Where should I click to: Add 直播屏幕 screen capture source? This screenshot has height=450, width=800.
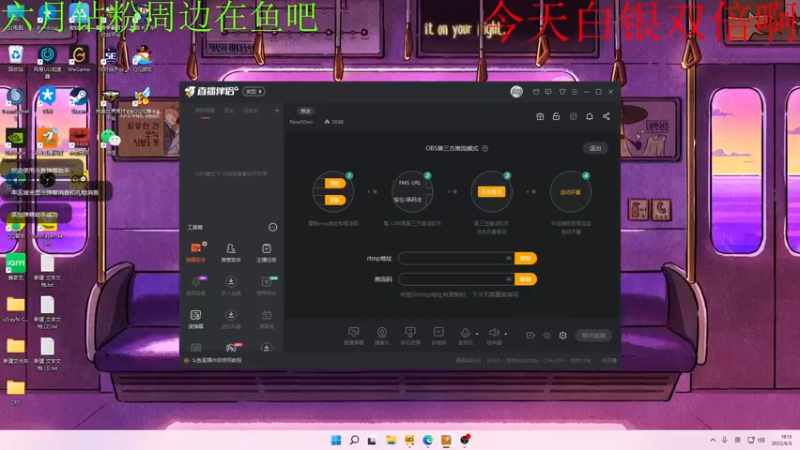354,336
